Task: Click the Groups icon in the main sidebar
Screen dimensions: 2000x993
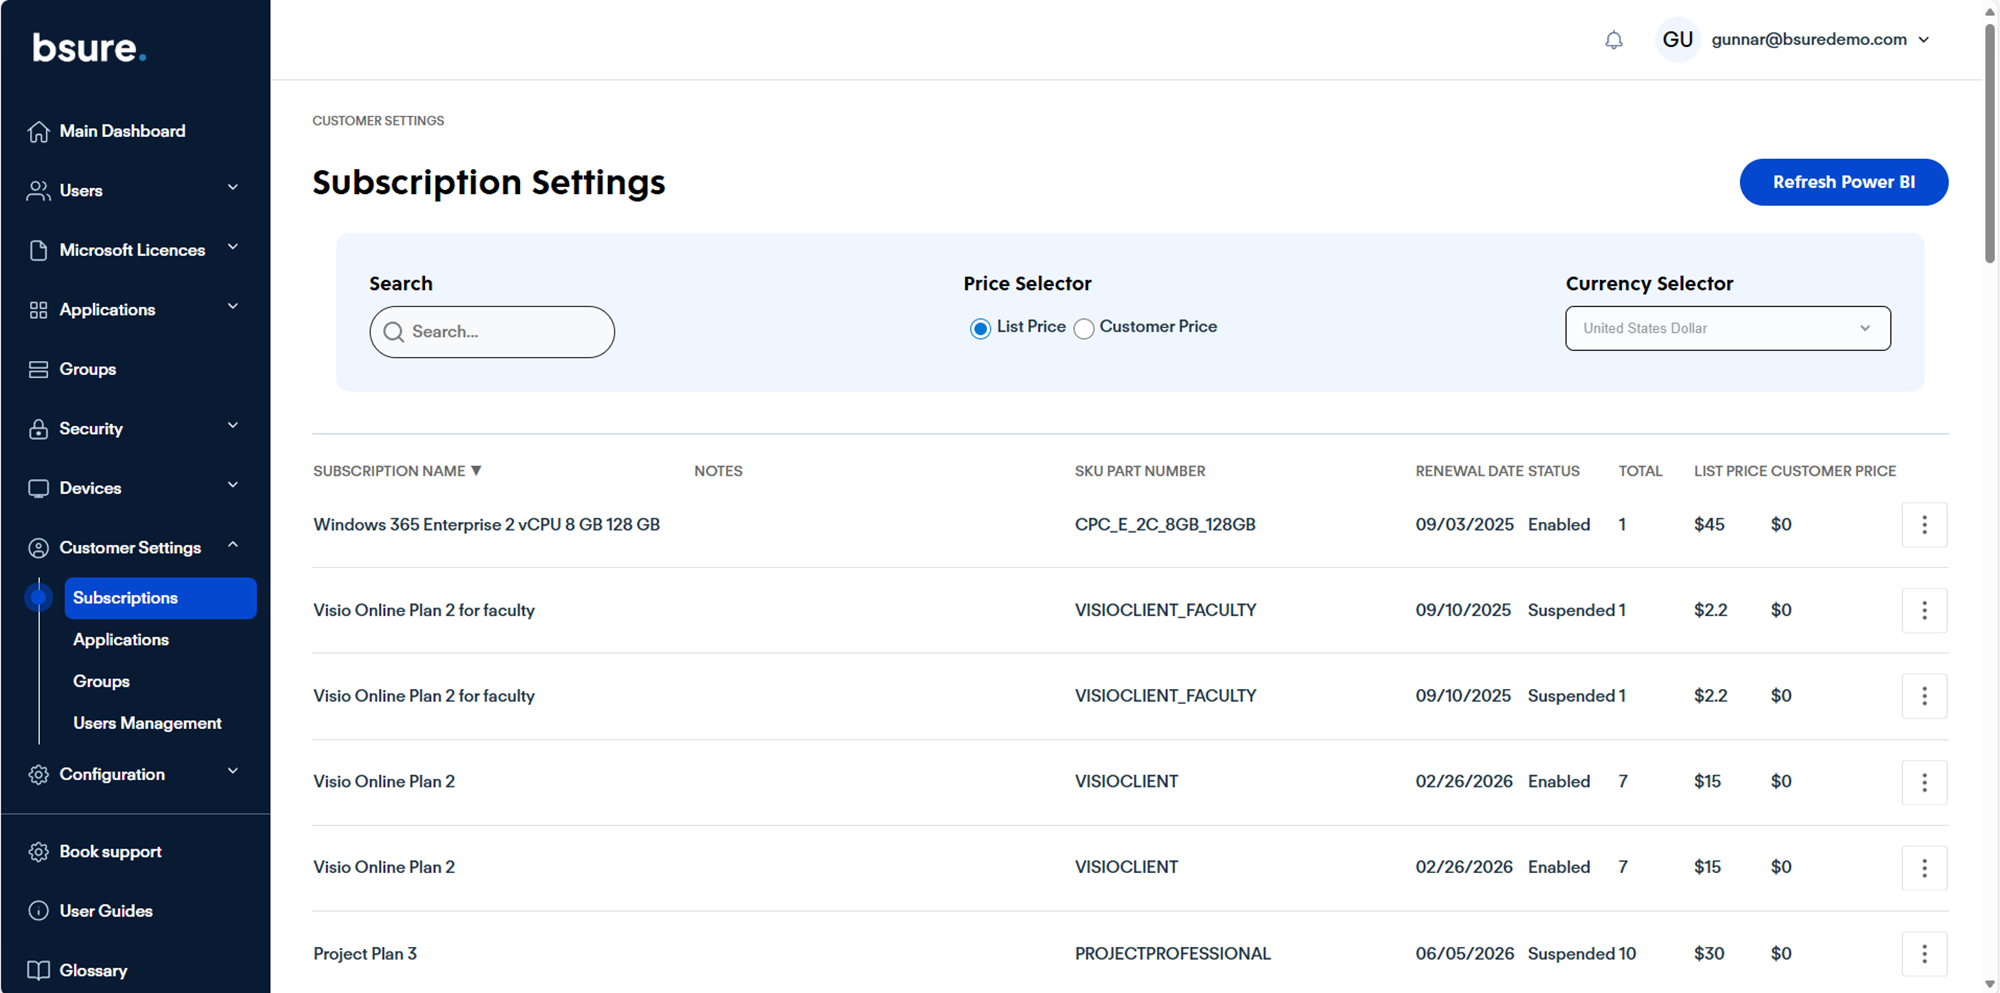Action: (38, 370)
